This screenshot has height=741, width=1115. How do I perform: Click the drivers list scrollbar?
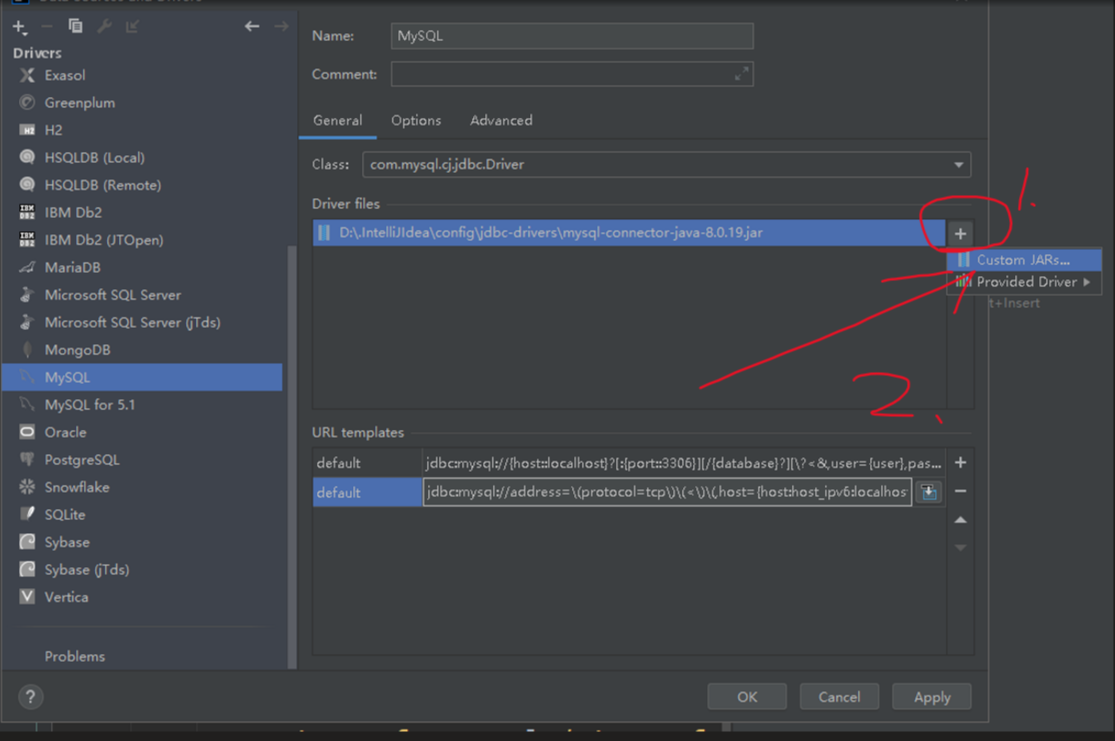point(292,455)
